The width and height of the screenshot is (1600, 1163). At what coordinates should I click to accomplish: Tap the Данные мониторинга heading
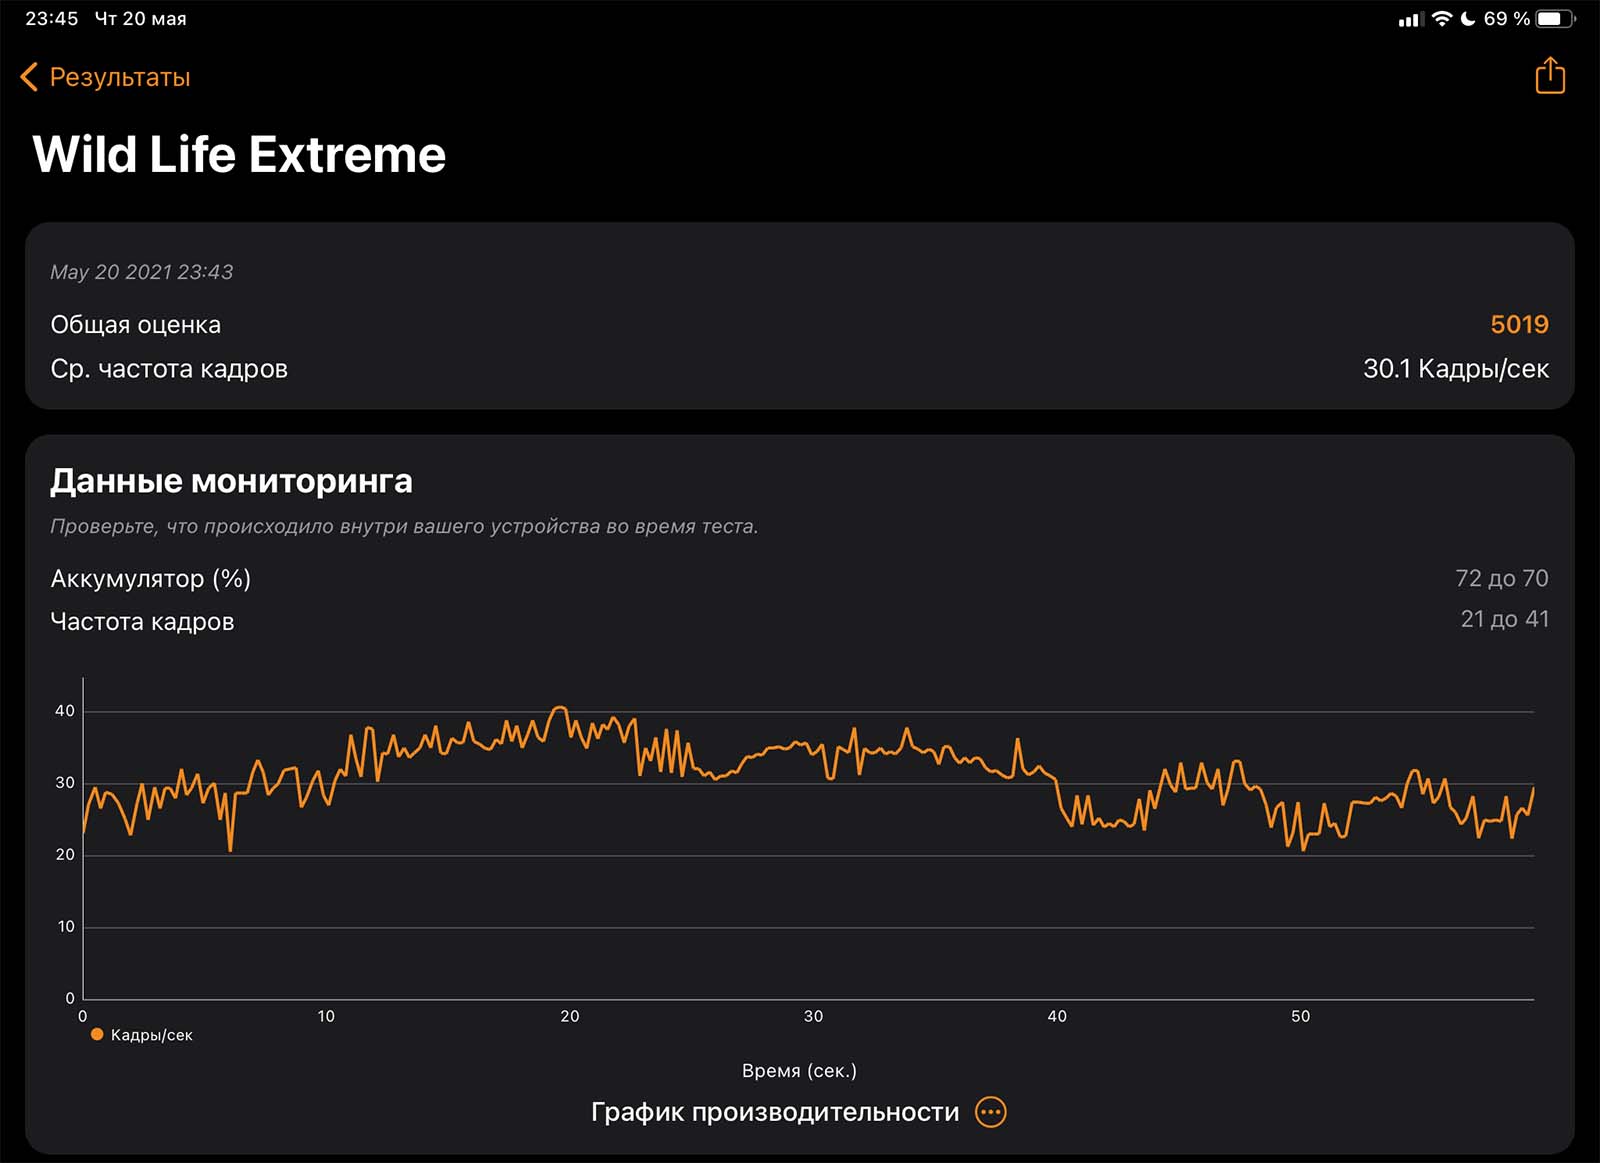[231, 481]
